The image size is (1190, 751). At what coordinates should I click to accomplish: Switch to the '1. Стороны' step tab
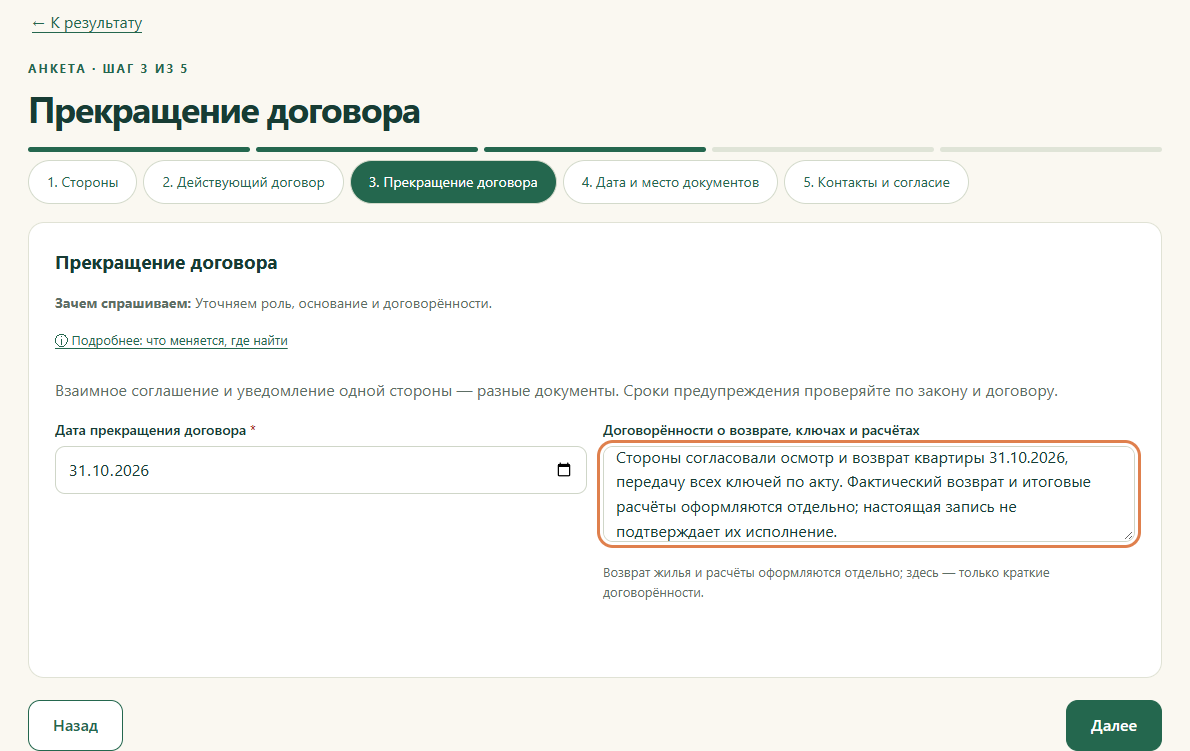83,182
